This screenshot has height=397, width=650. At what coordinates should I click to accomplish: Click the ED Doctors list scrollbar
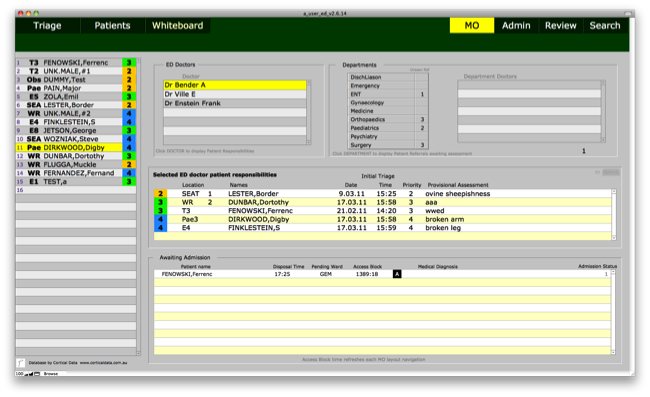[308, 112]
